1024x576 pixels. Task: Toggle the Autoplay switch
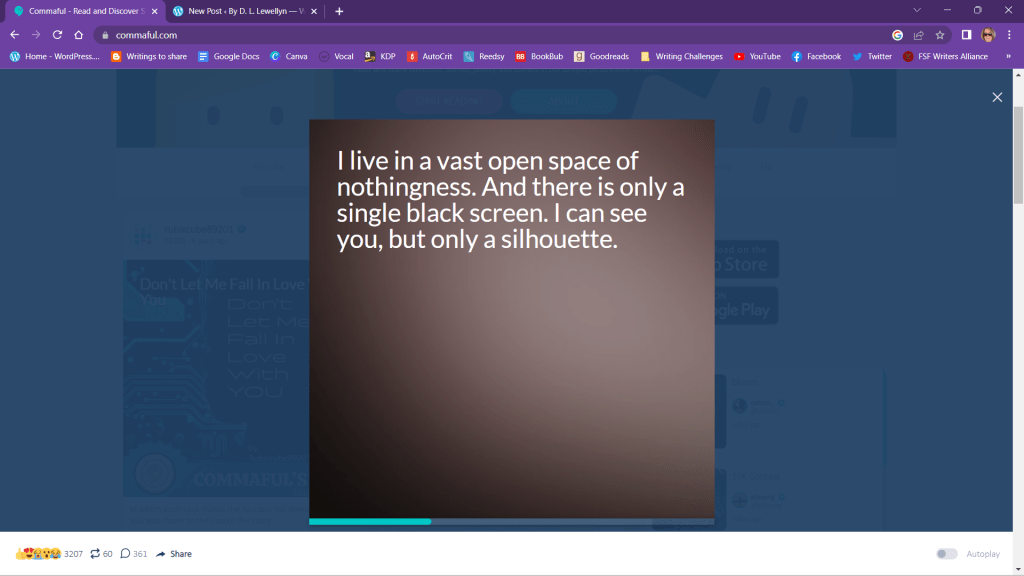[946, 554]
